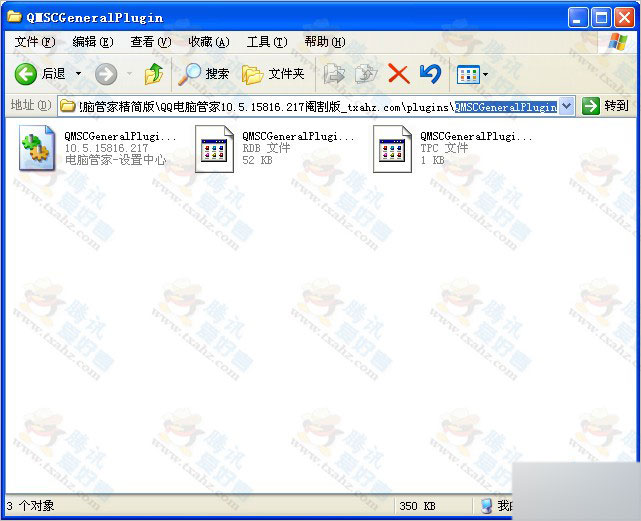Image resolution: width=641 pixels, height=521 pixels.
Task: Open the Help (帮助) menu
Action: point(324,42)
